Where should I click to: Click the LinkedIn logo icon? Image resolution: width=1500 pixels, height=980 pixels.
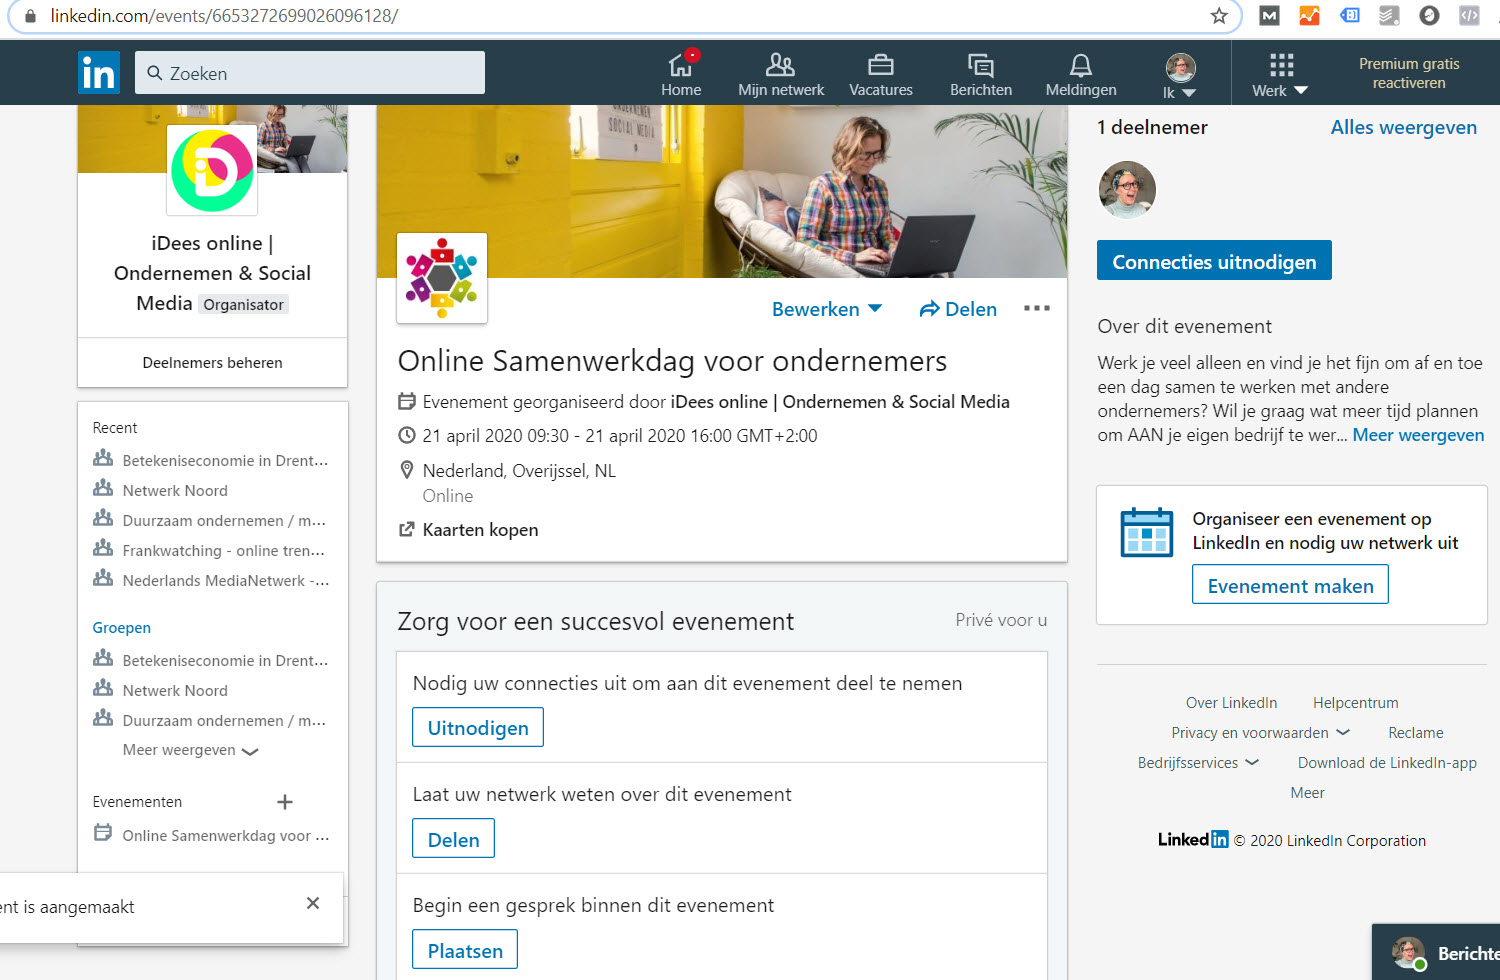[99, 73]
